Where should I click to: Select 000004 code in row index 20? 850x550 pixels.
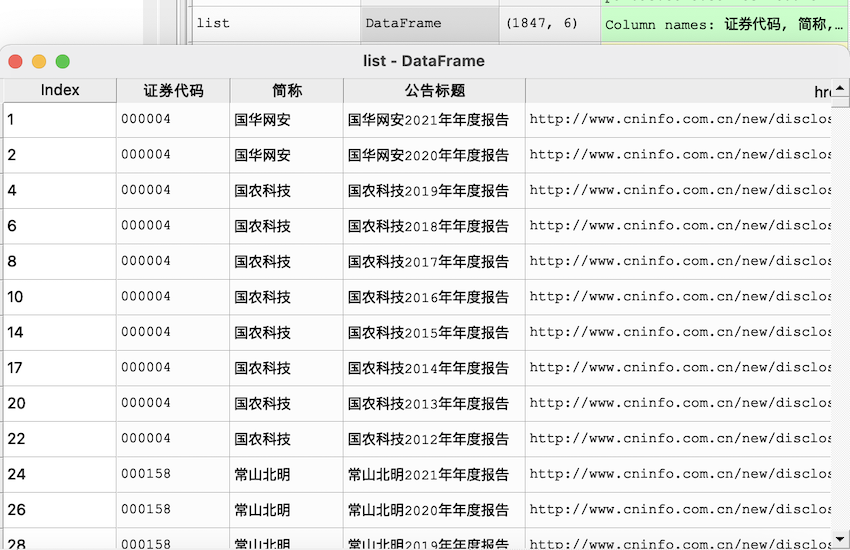(x=173, y=404)
